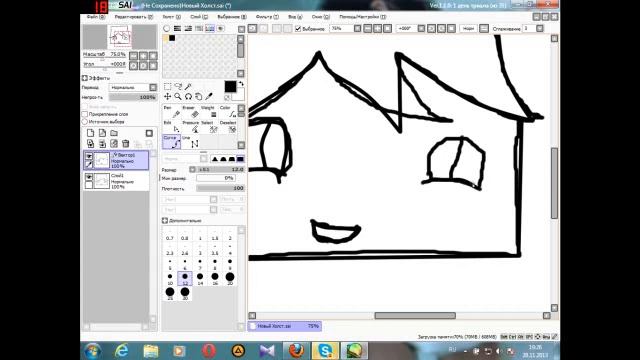Collapse the Дополнительно section
This screenshot has width=640, height=360.
pos(165,221)
